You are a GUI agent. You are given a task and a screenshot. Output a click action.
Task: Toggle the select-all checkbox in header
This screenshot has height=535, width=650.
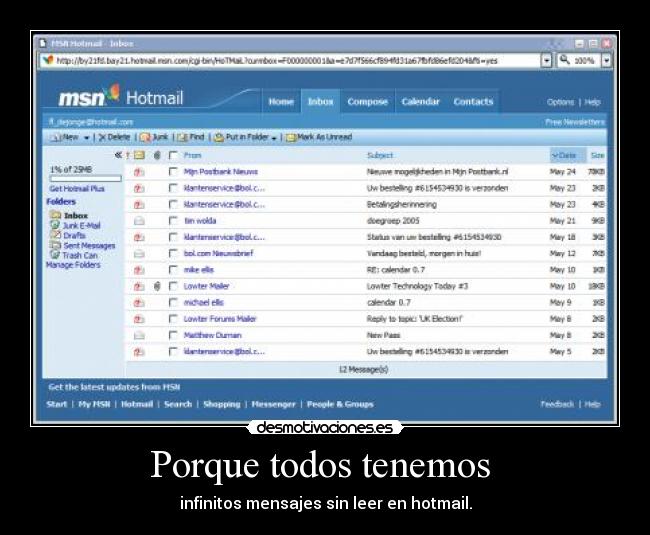173,155
